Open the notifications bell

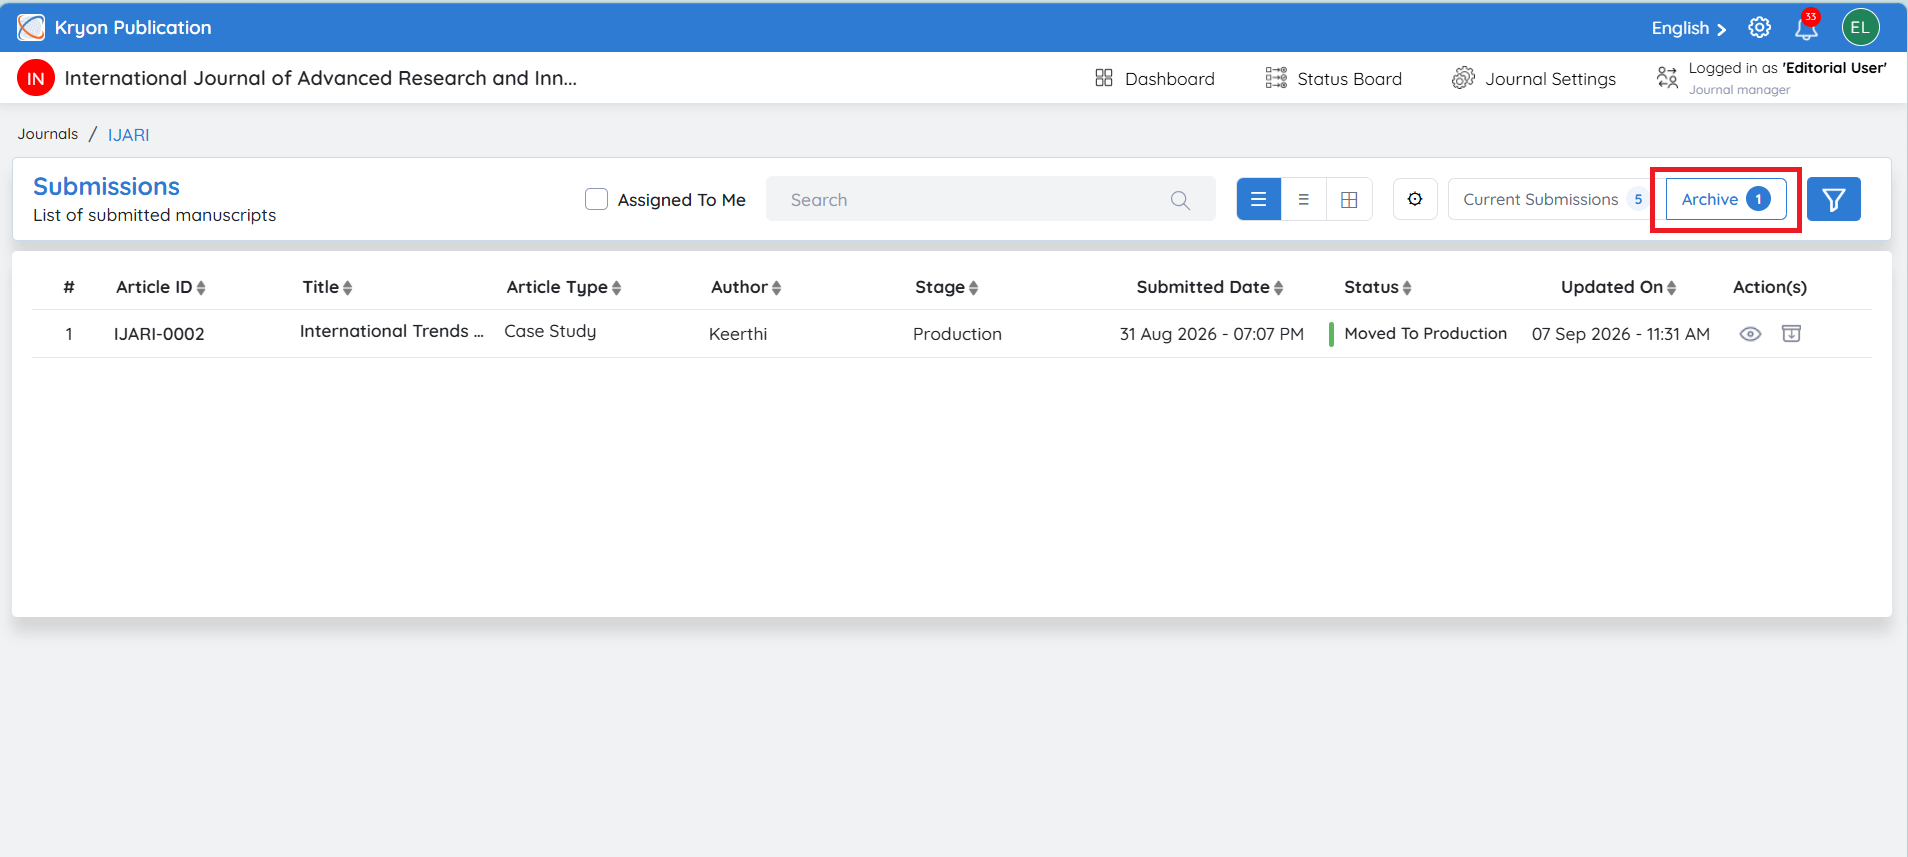pyautogui.click(x=1806, y=27)
